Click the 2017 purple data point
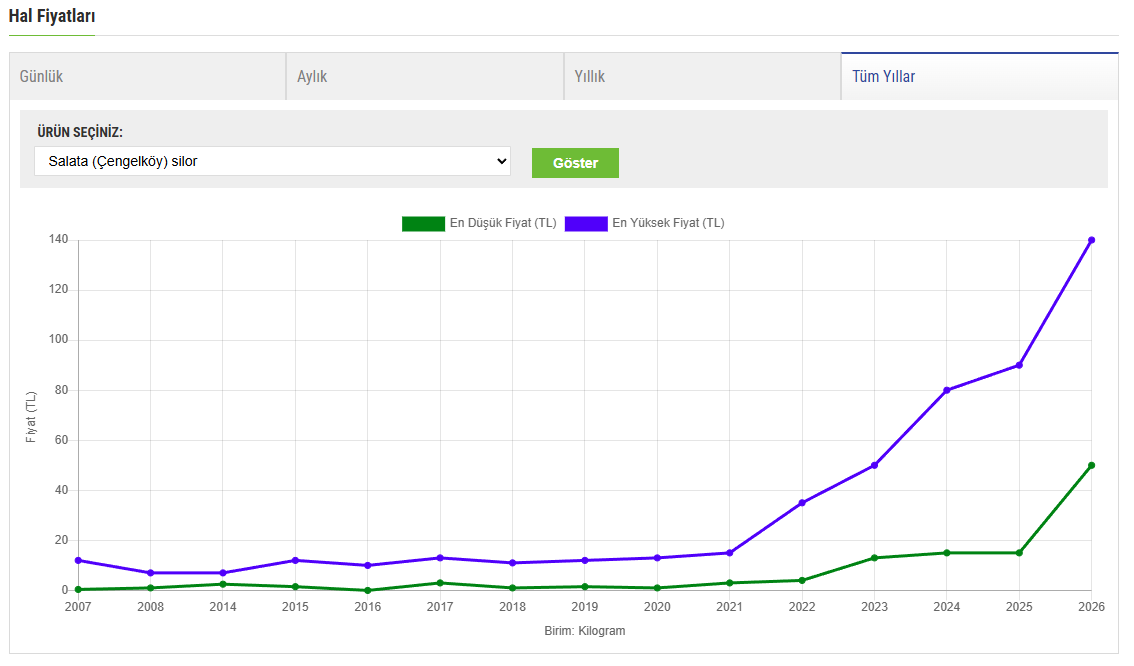1134x666 pixels. click(x=440, y=558)
